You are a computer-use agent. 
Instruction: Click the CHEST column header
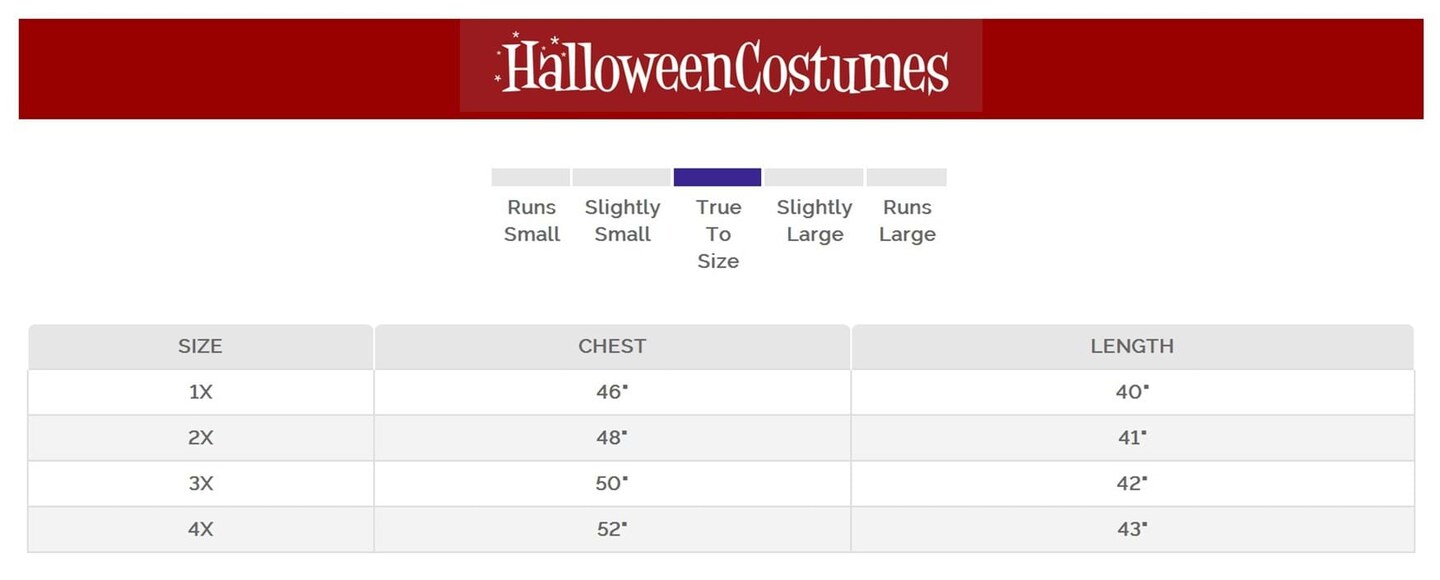612,346
